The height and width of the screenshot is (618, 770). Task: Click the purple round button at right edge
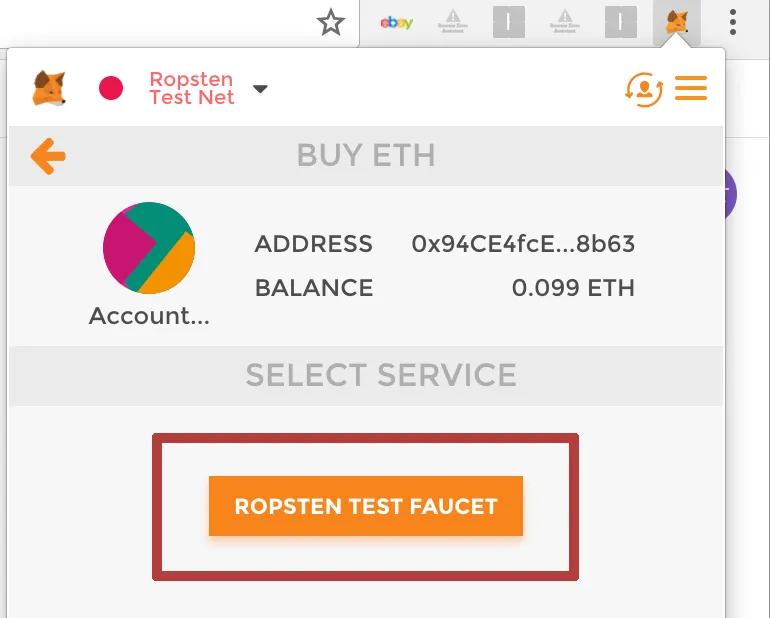pos(730,193)
